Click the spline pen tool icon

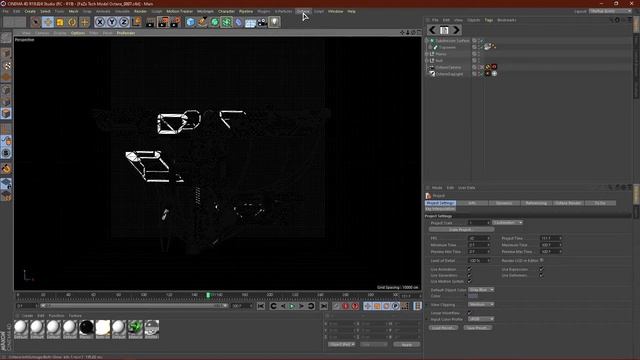pos(202,22)
